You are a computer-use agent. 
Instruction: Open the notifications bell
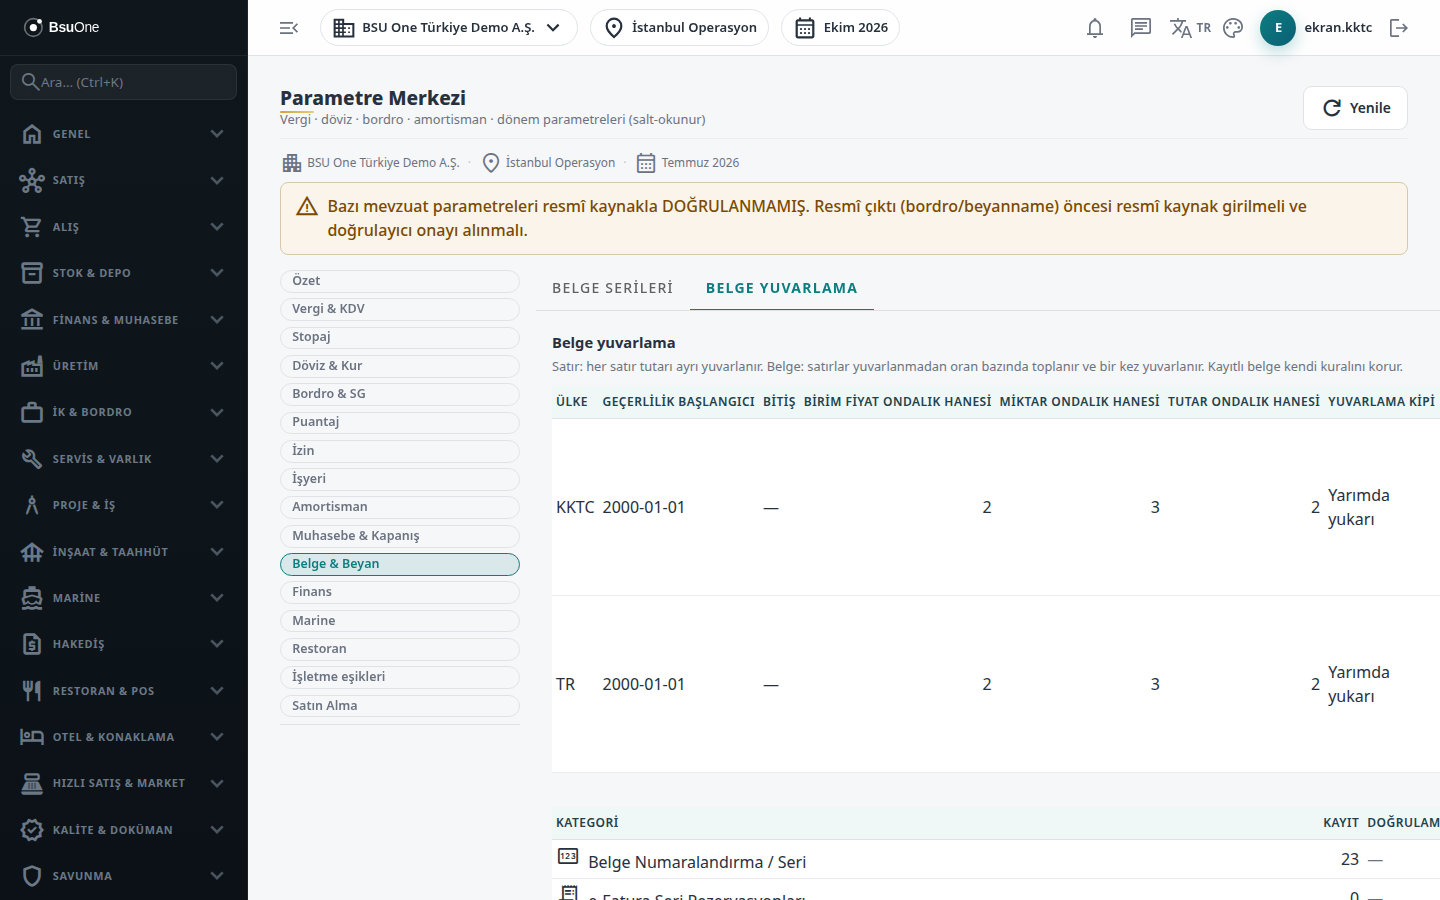(x=1095, y=28)
